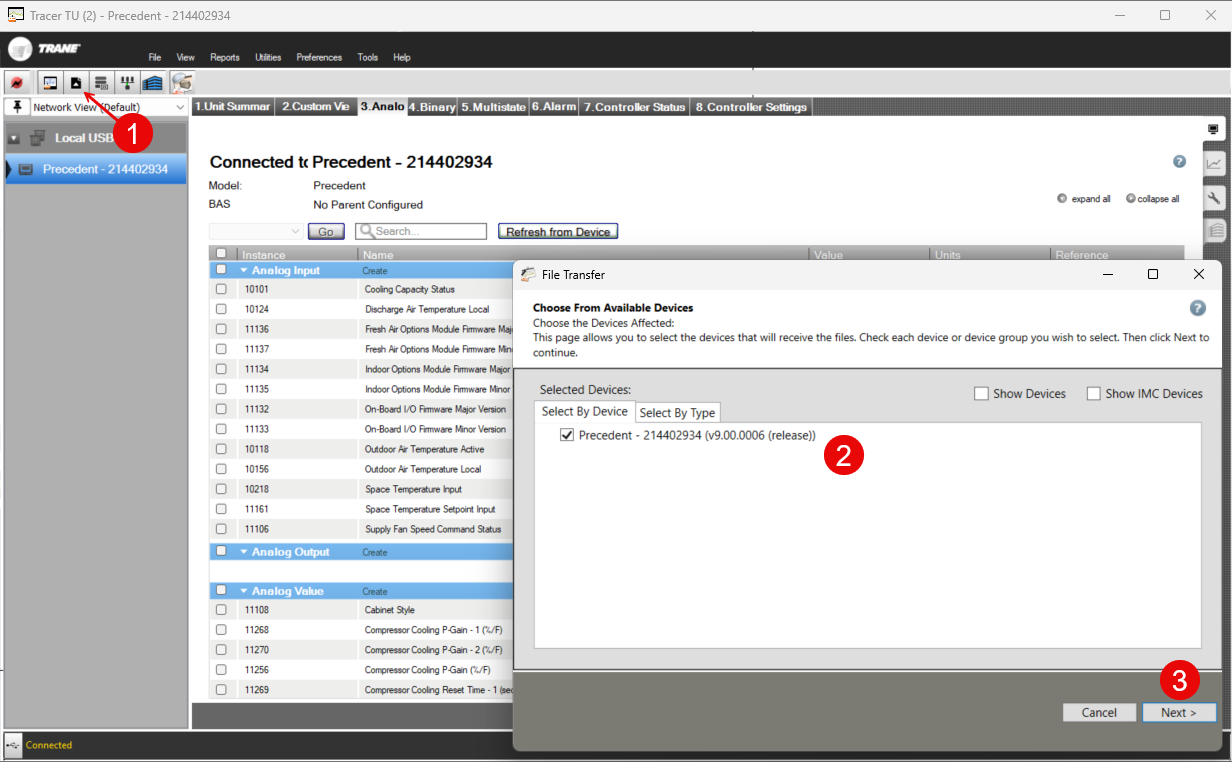
Task: Check the box for Discharge Air Temperature Local
Action: (221, 309)
